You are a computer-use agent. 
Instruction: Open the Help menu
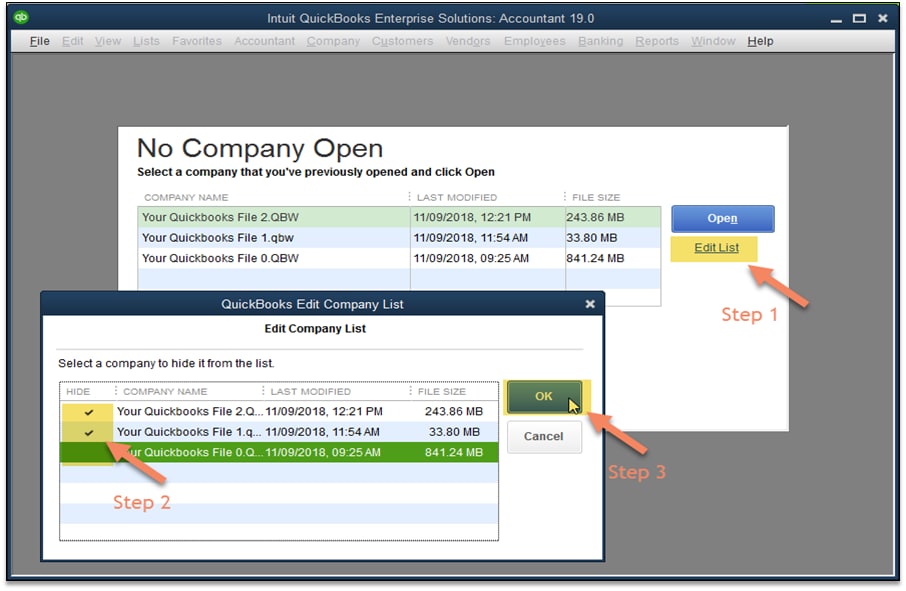[x=760, y=41]
